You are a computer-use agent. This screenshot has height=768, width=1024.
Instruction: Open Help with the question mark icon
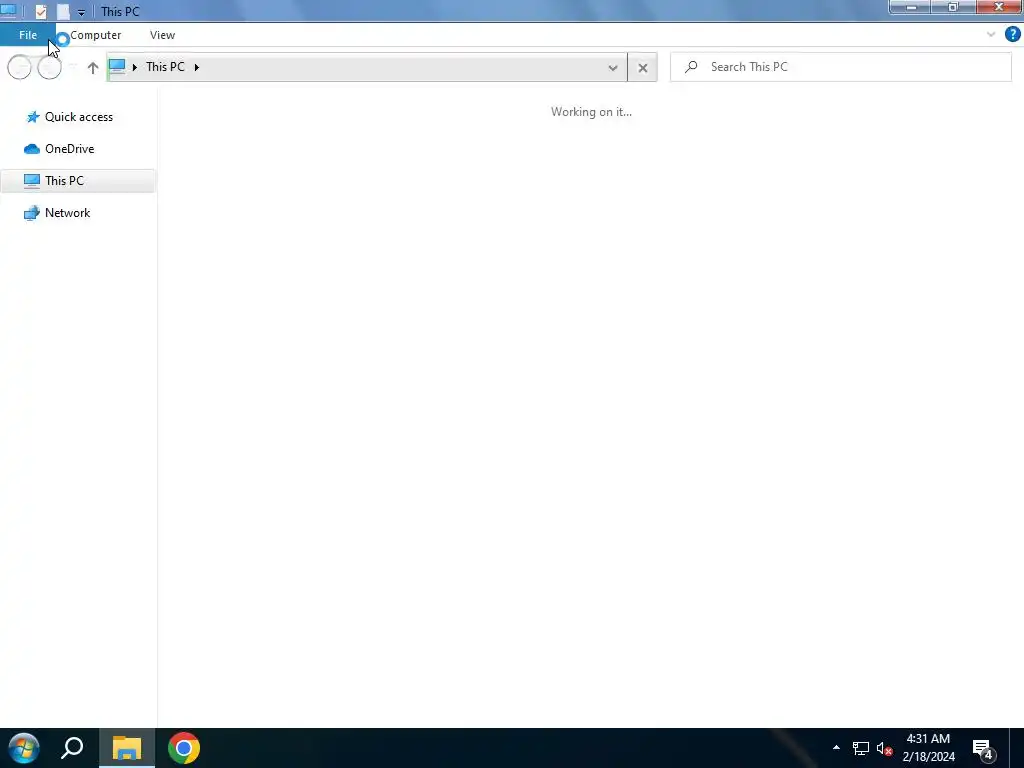pos(1012,34)
